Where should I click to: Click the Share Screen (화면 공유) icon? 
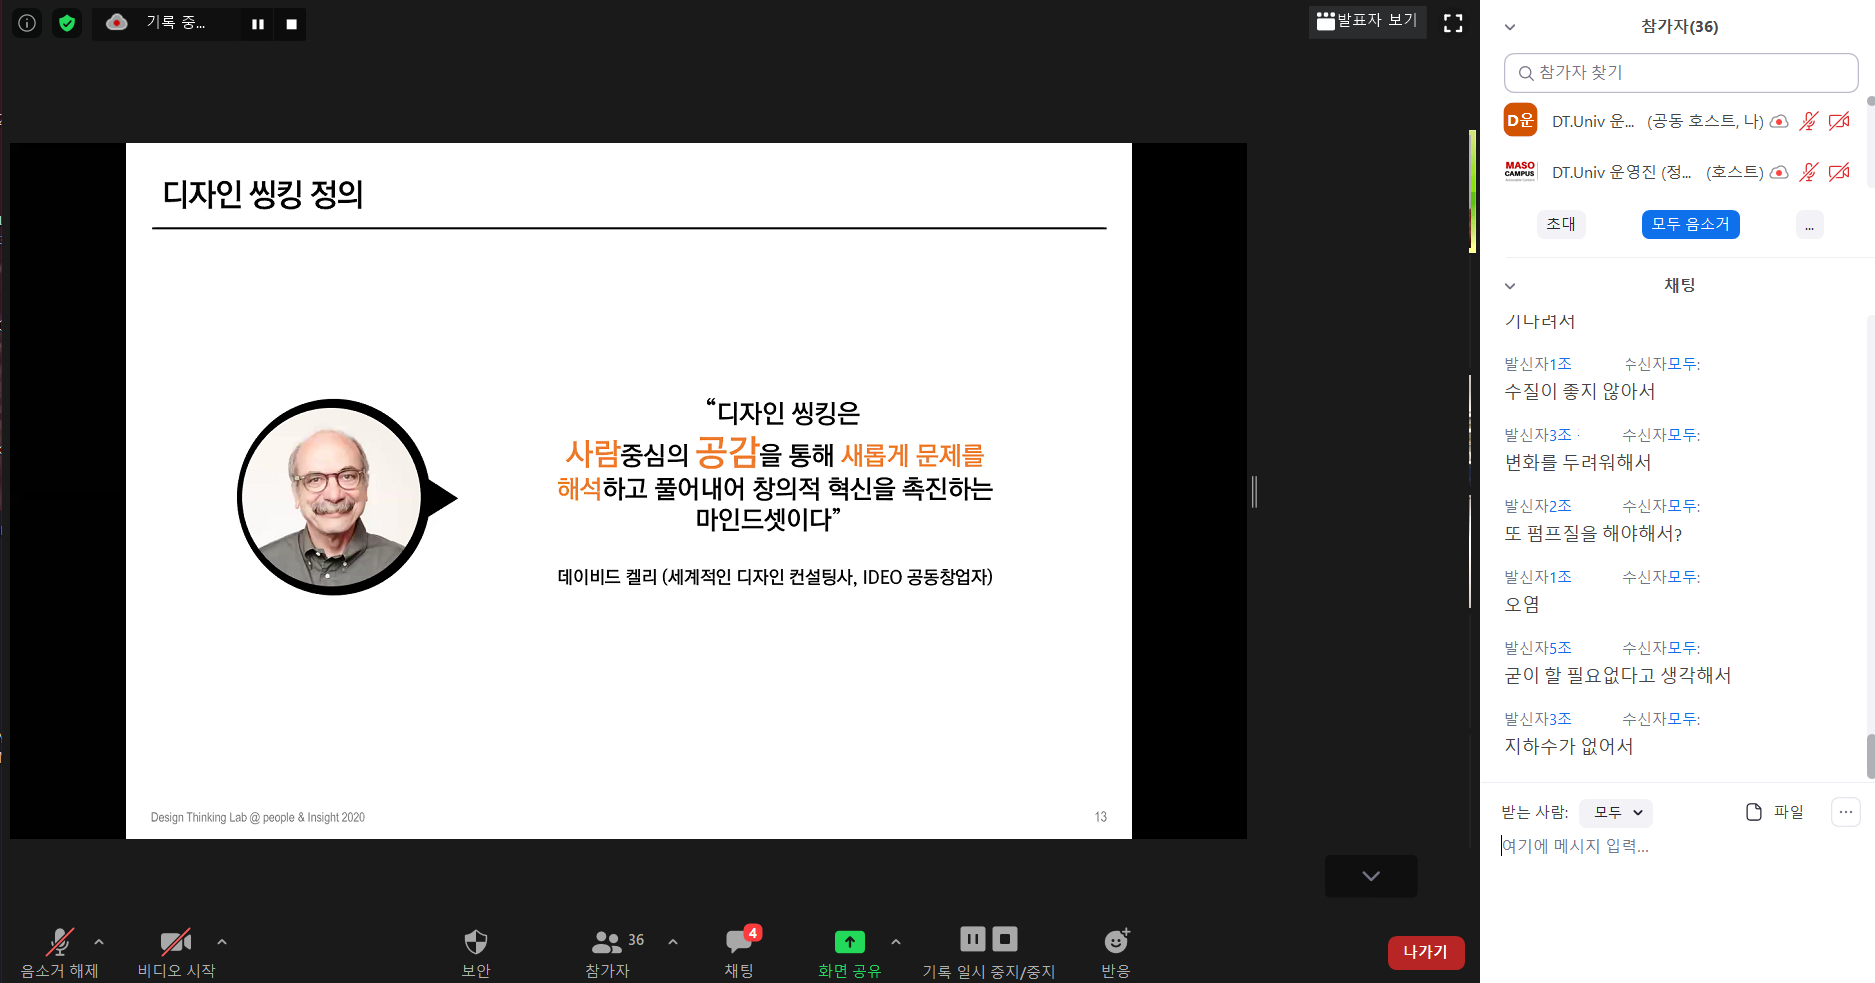(849, 942)
